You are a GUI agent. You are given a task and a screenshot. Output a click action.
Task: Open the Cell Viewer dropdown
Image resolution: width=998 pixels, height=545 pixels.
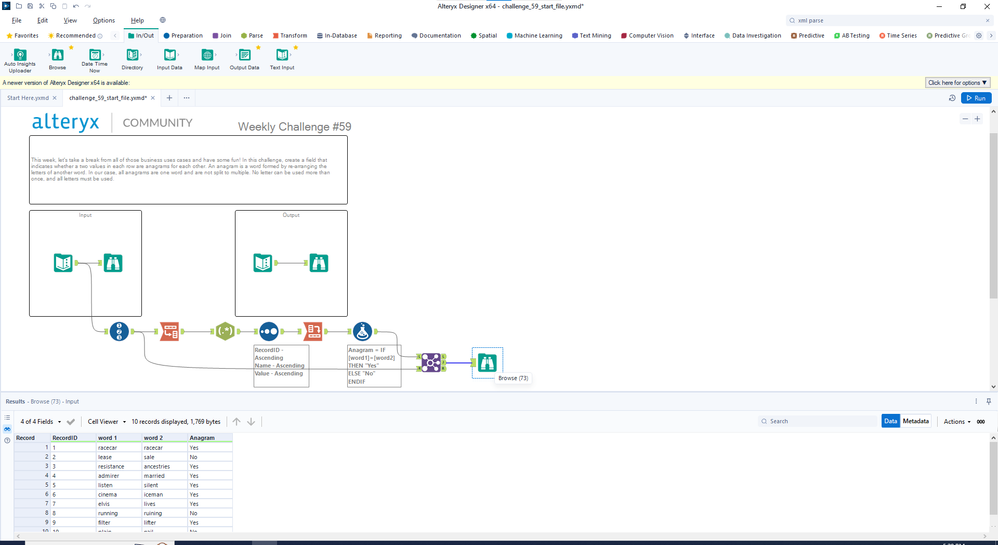106,421
